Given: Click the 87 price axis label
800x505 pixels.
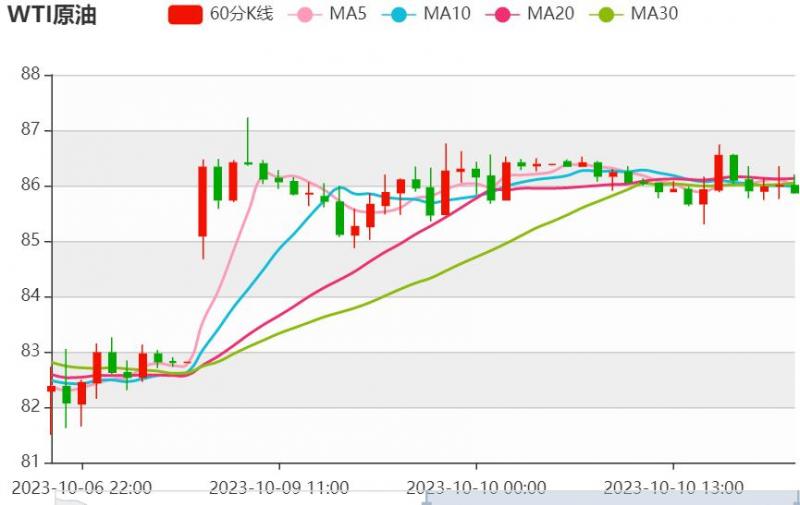Looking at the screenshot, I should click(31, 130).
